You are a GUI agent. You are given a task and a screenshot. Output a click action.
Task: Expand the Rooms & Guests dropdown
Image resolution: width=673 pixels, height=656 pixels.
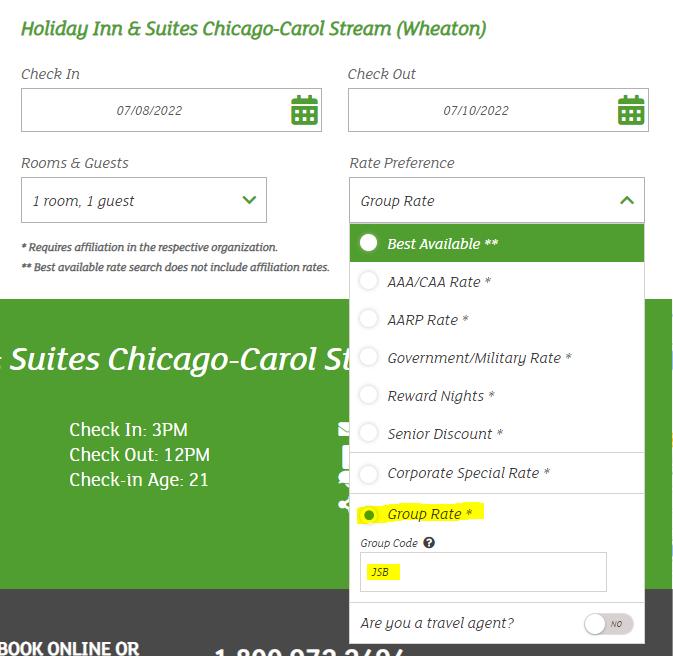[x=144, y=200]
